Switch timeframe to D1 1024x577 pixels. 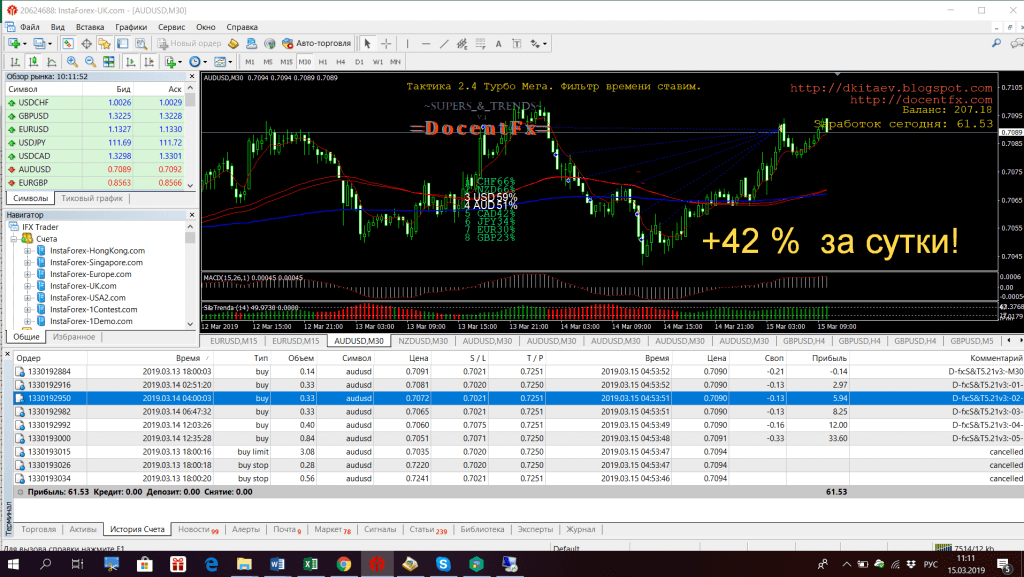359,62
